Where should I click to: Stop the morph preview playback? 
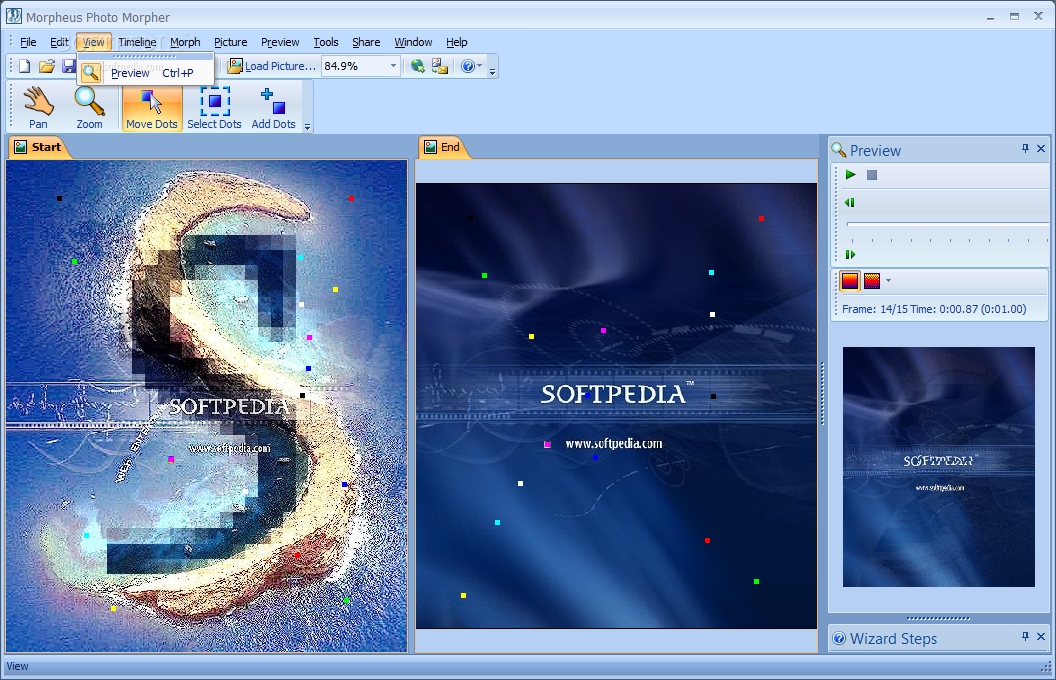click(871, 175)
